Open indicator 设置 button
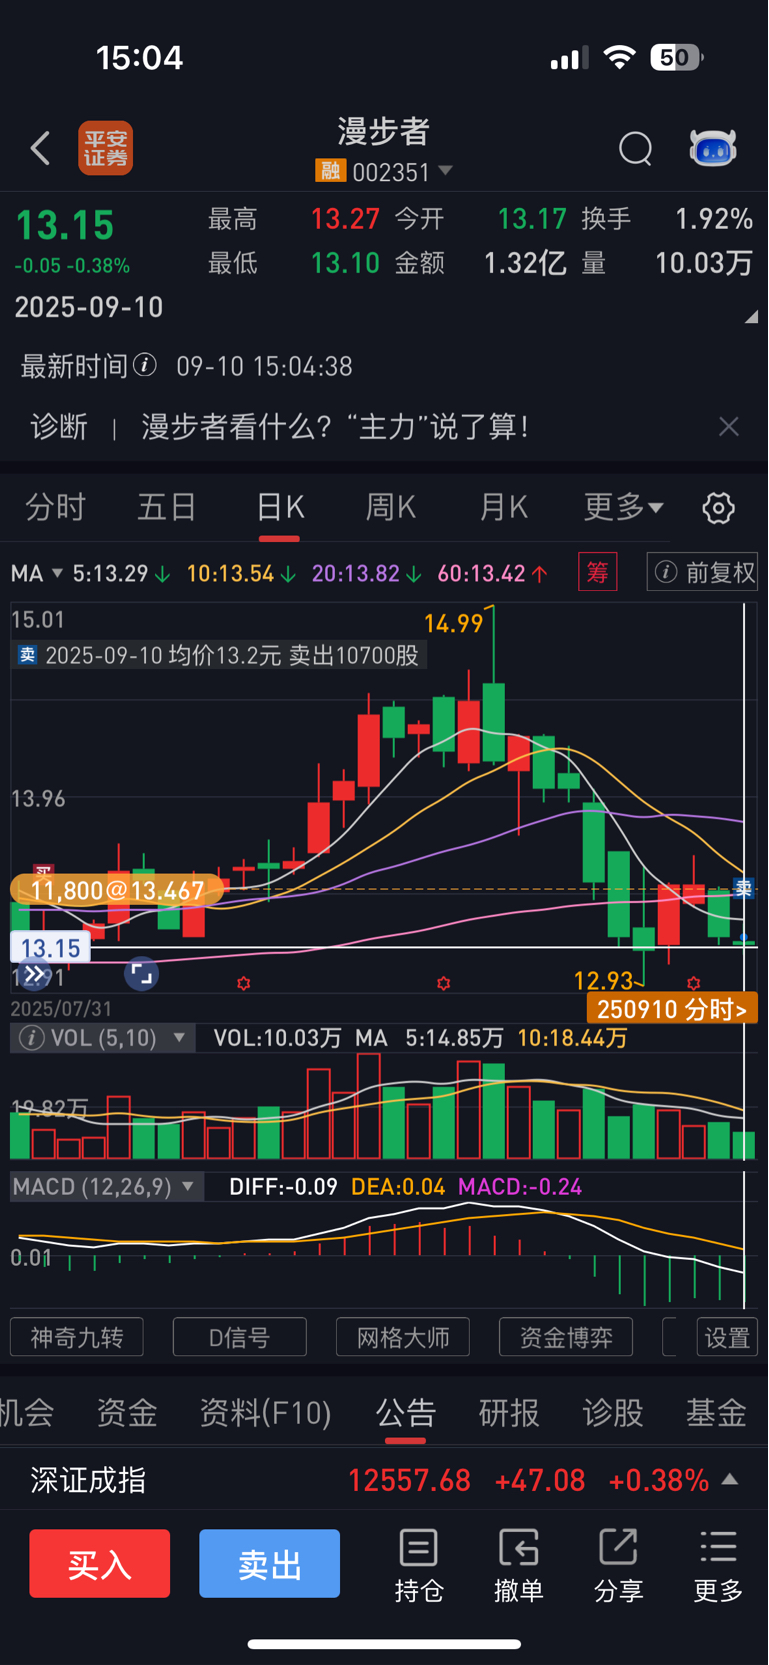The width and height of the screenshot is (769, 1665). (727, 1337)
